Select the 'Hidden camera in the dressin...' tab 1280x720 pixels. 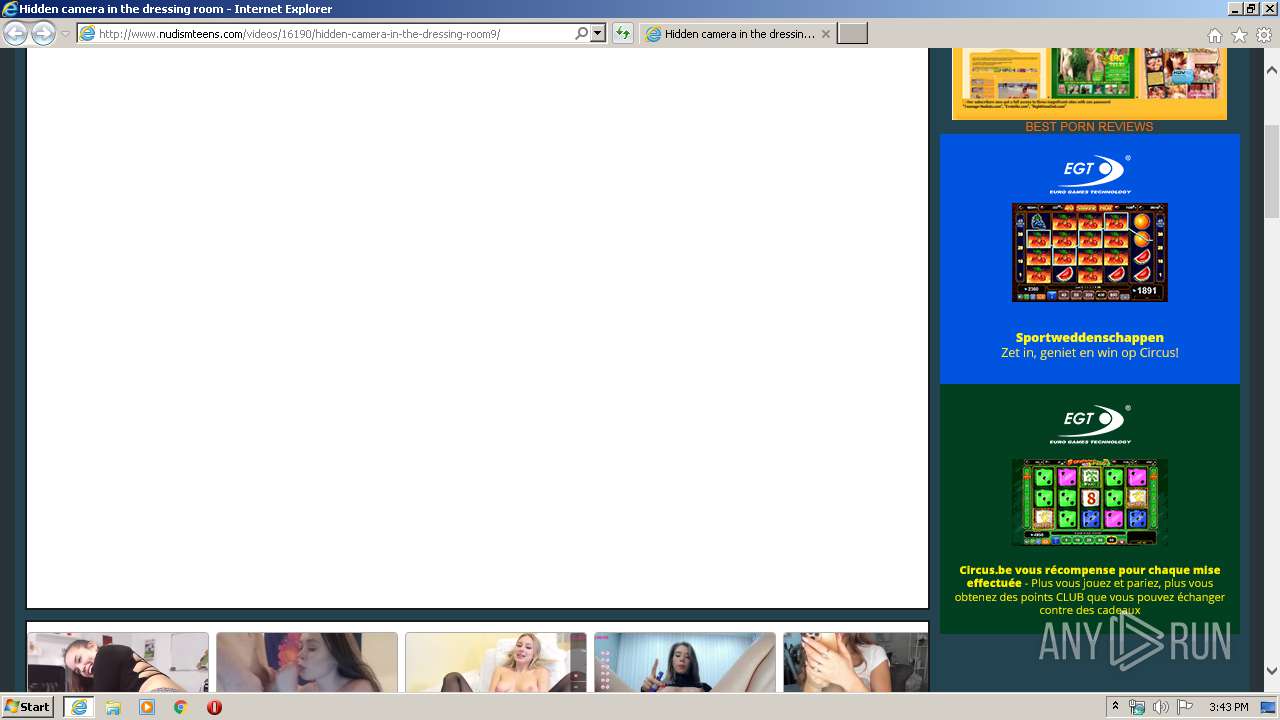(738, 33)
